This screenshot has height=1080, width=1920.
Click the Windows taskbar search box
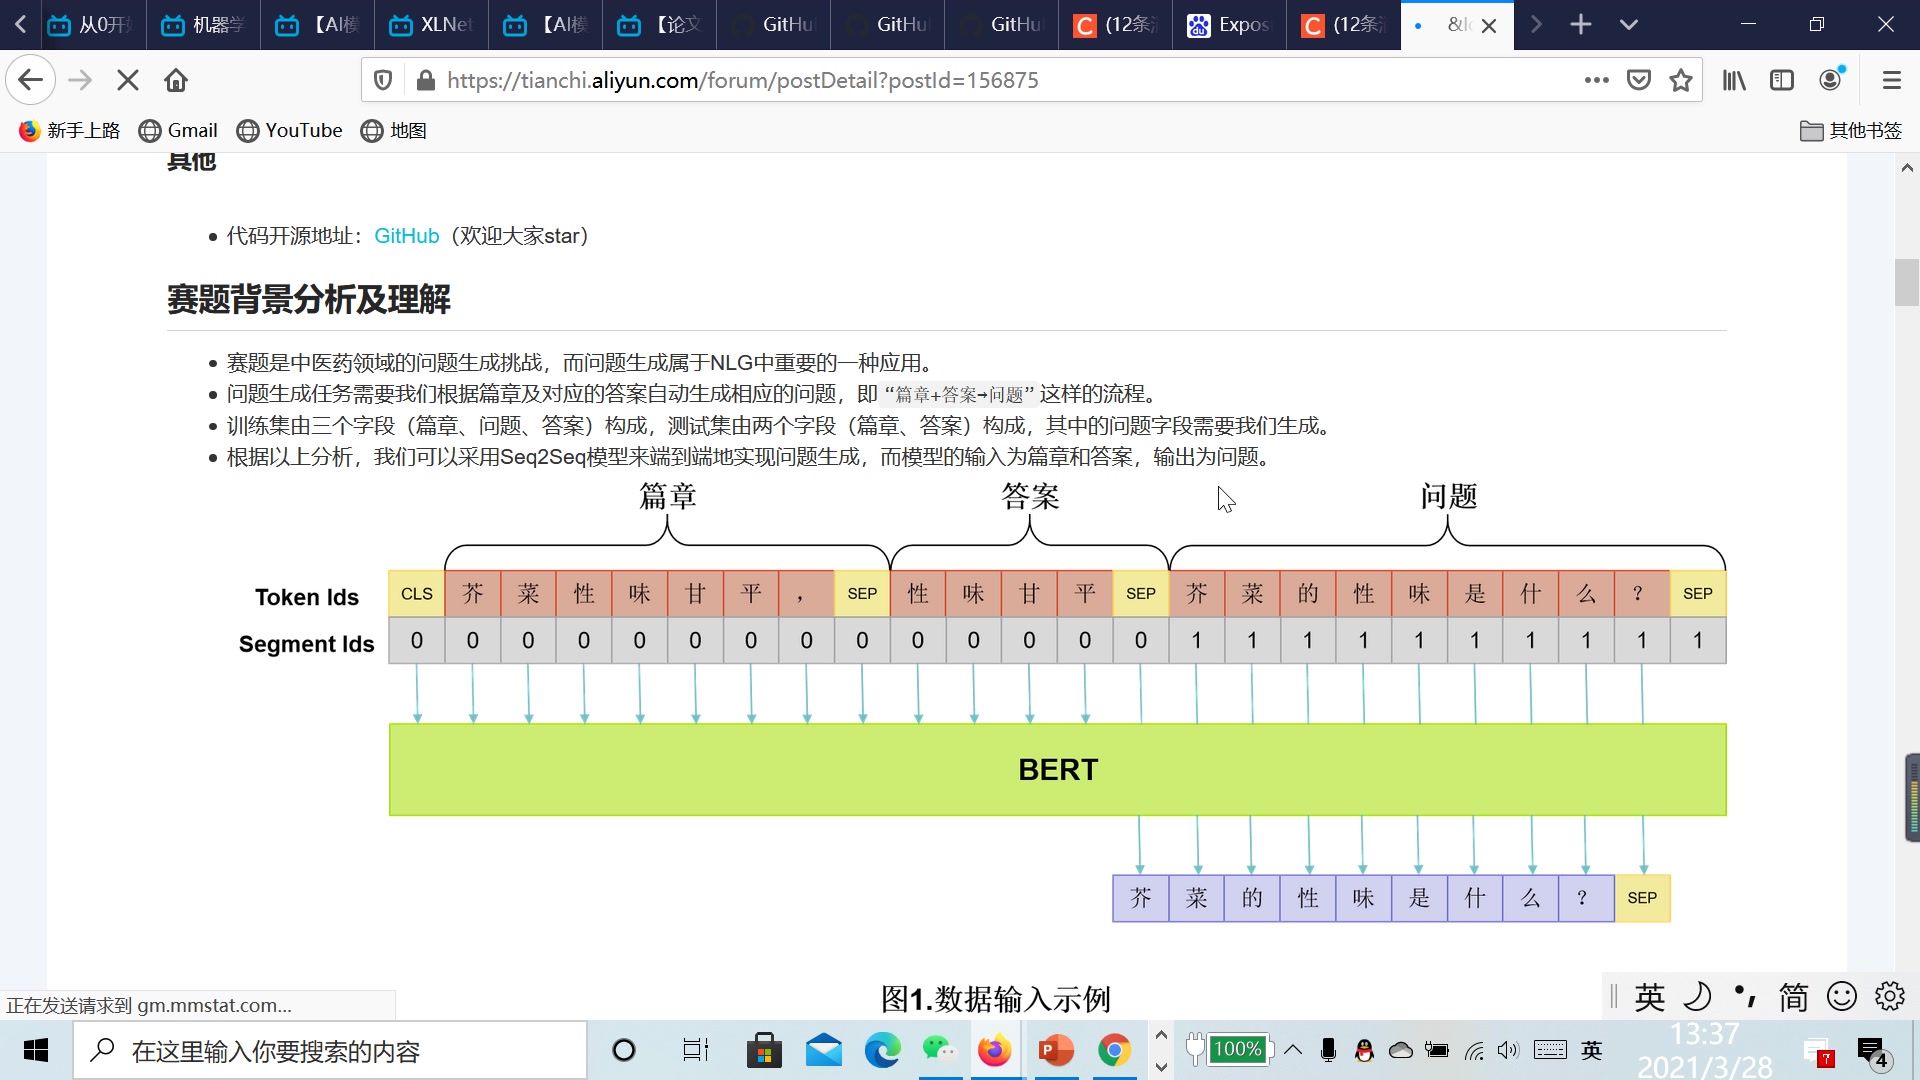330,1051
